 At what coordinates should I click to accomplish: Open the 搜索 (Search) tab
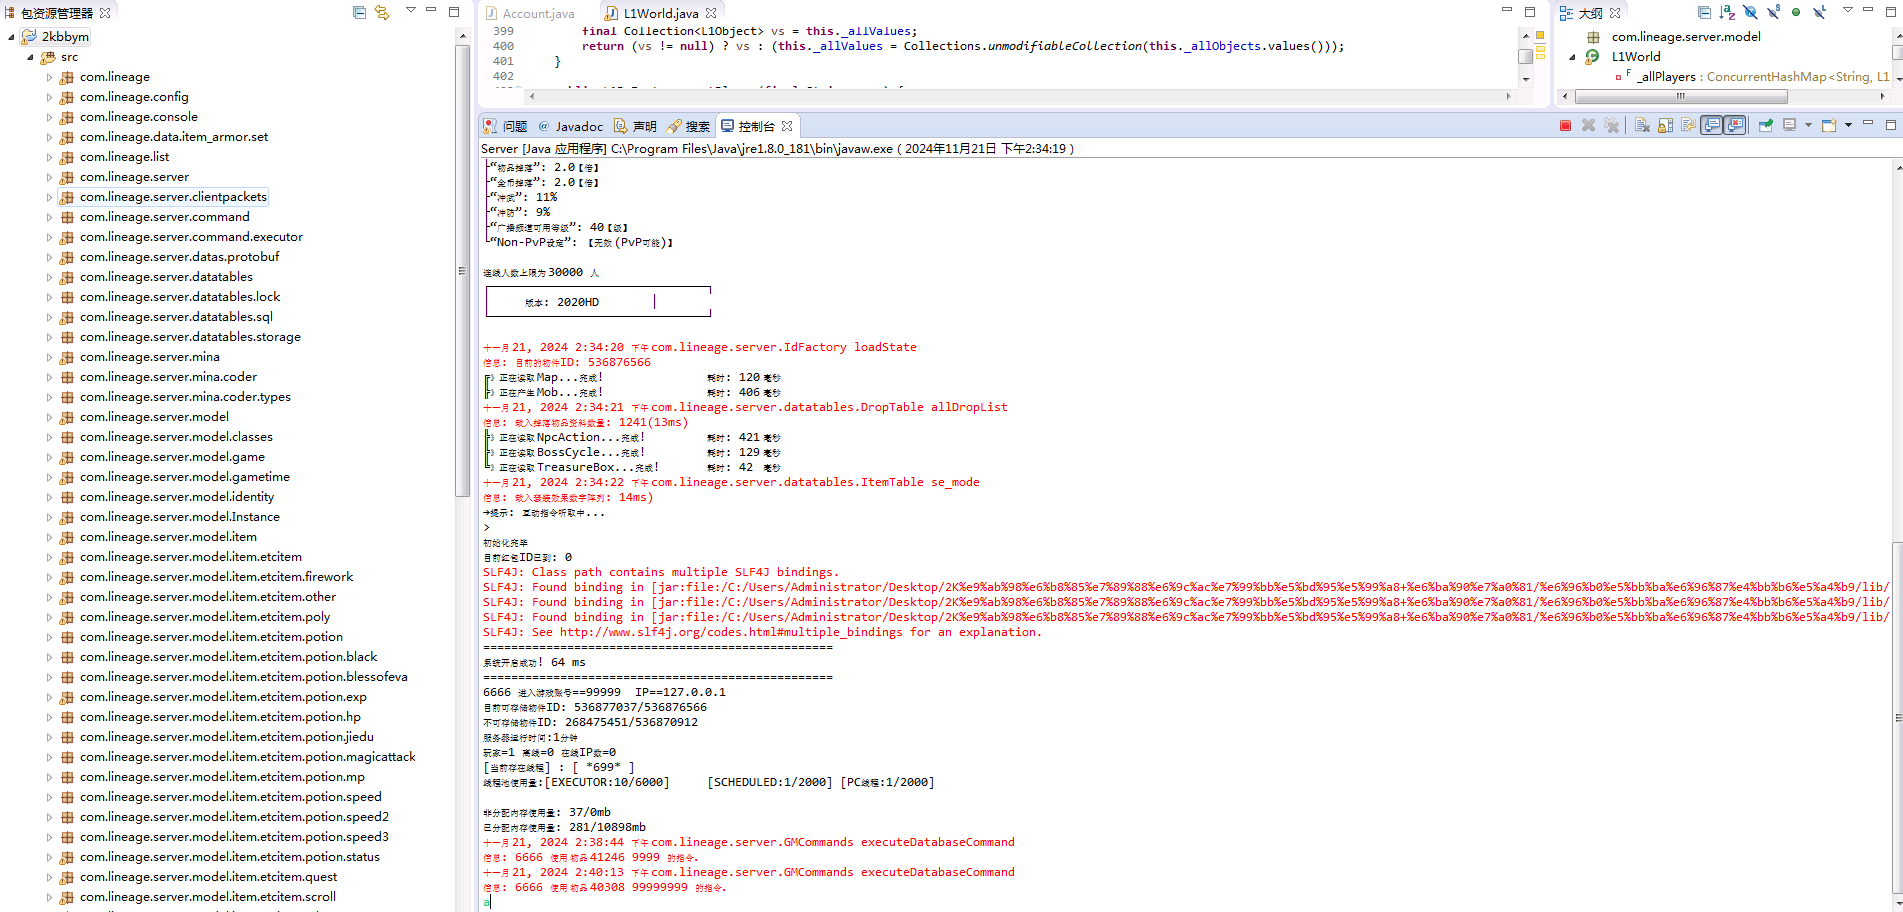tap(688, 126)
